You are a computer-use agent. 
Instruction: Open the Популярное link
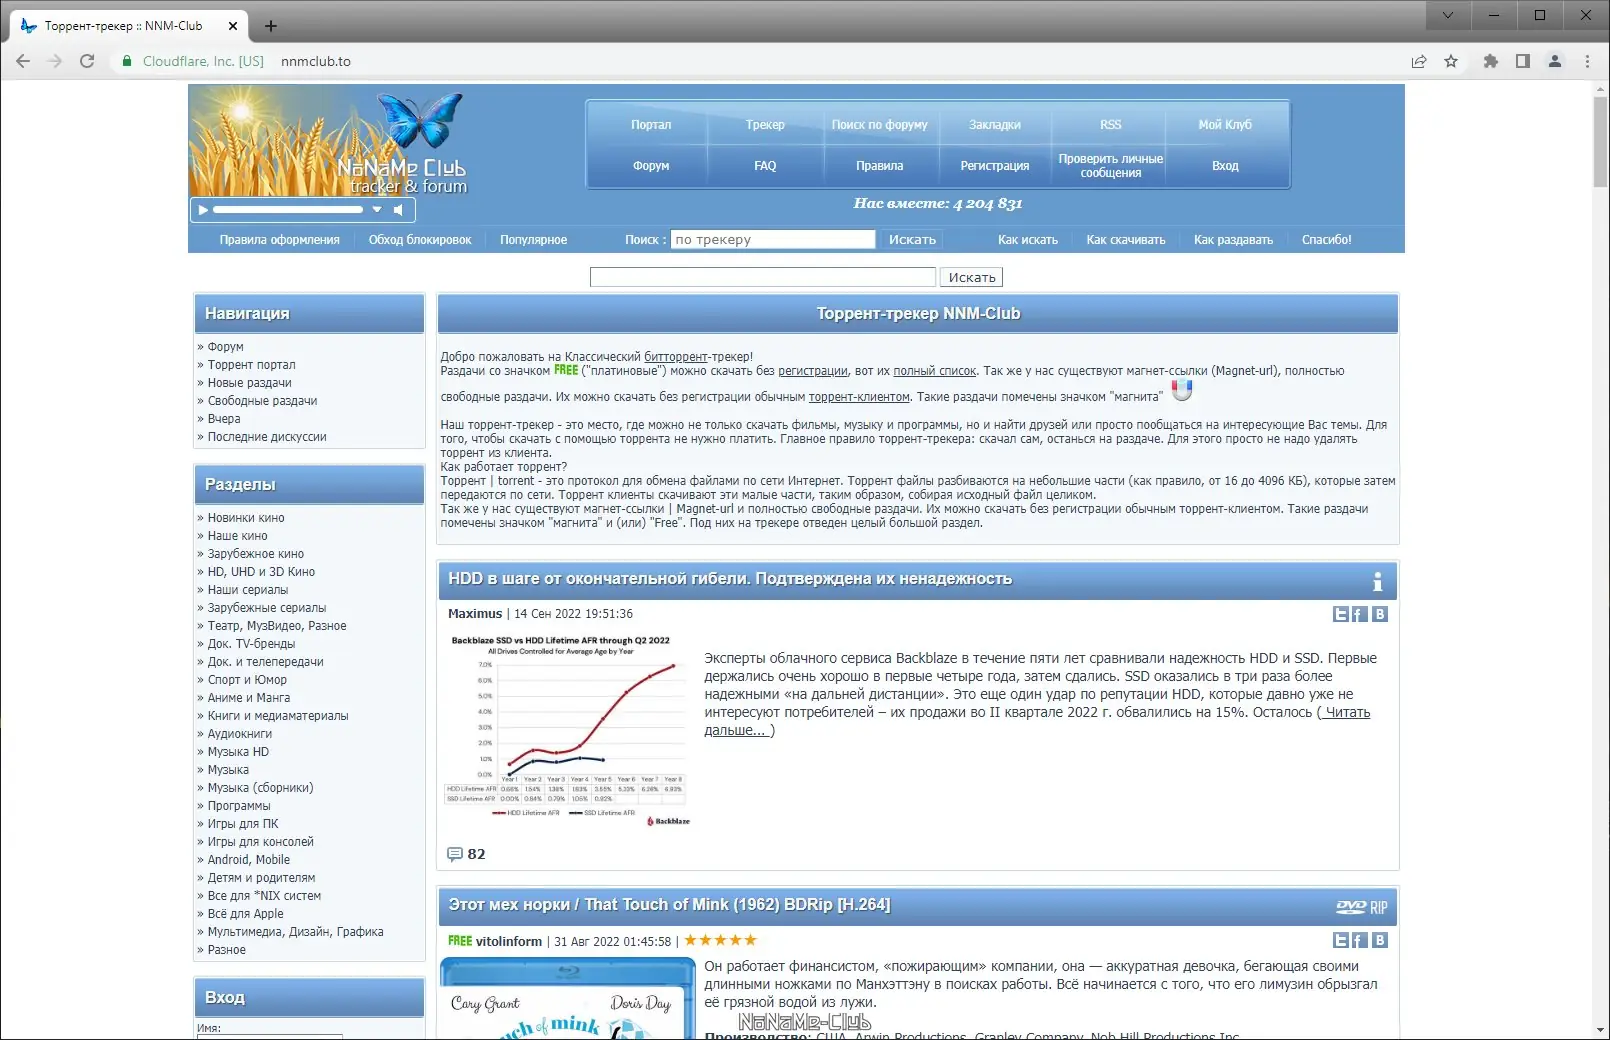tap(533, 240)
